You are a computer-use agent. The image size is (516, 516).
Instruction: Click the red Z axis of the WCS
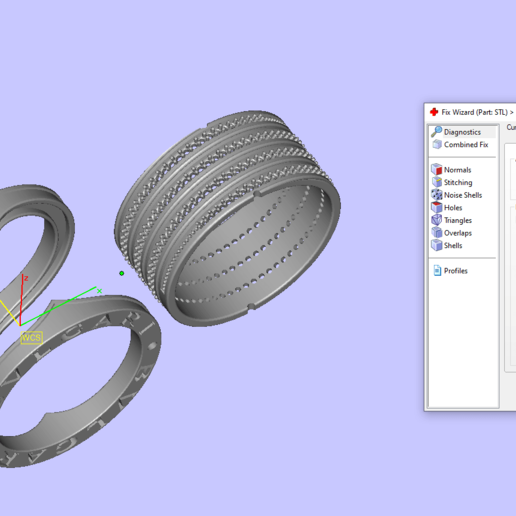pyautogui.click(x=22, y=299)
